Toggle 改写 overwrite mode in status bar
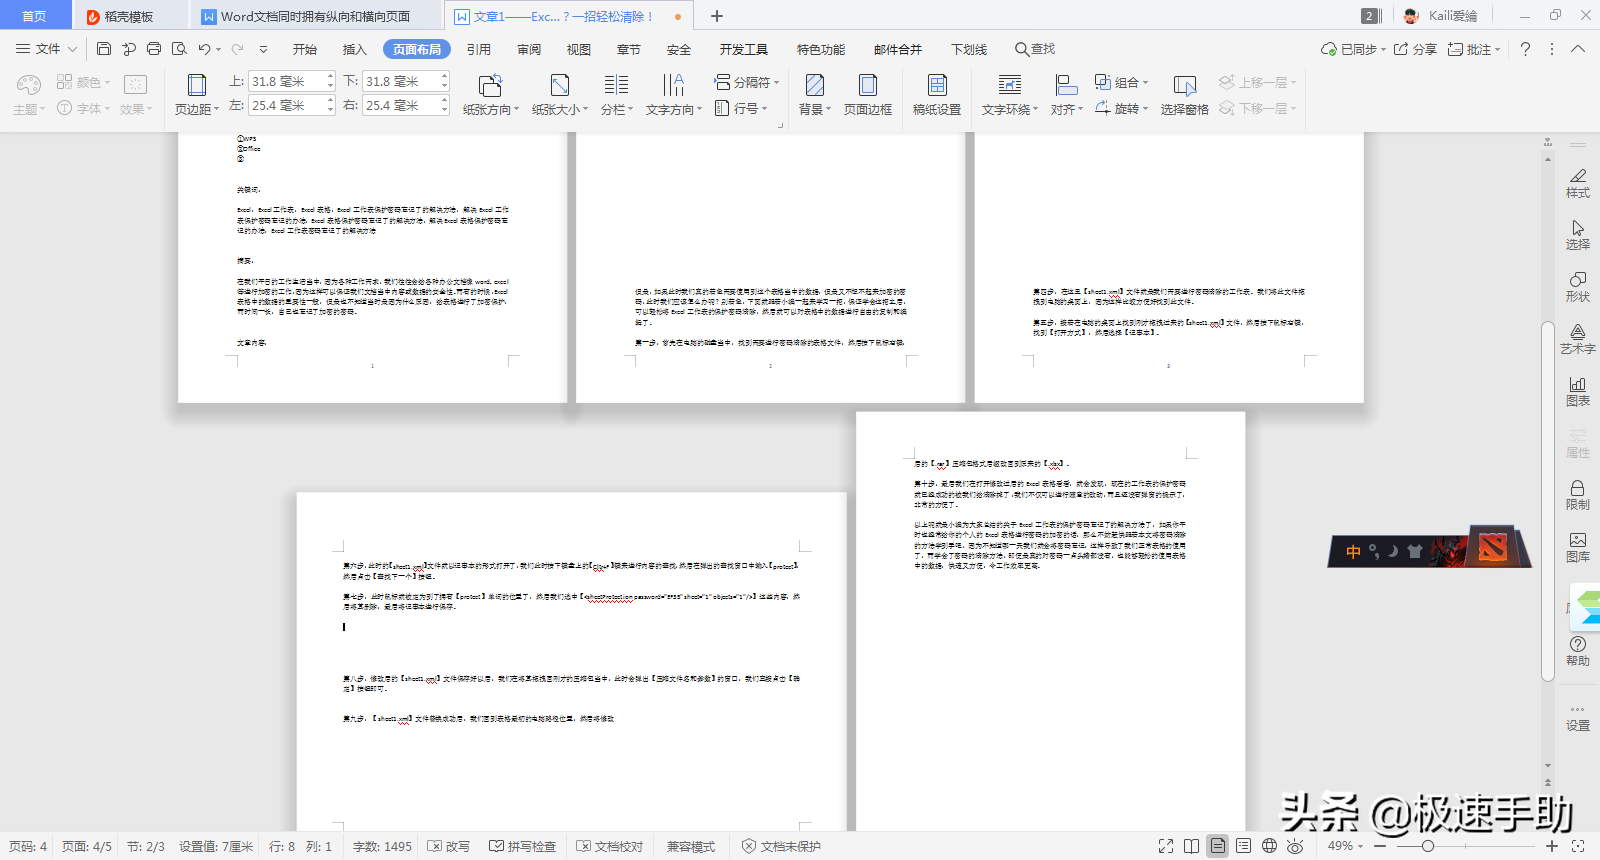 (448, 846)
